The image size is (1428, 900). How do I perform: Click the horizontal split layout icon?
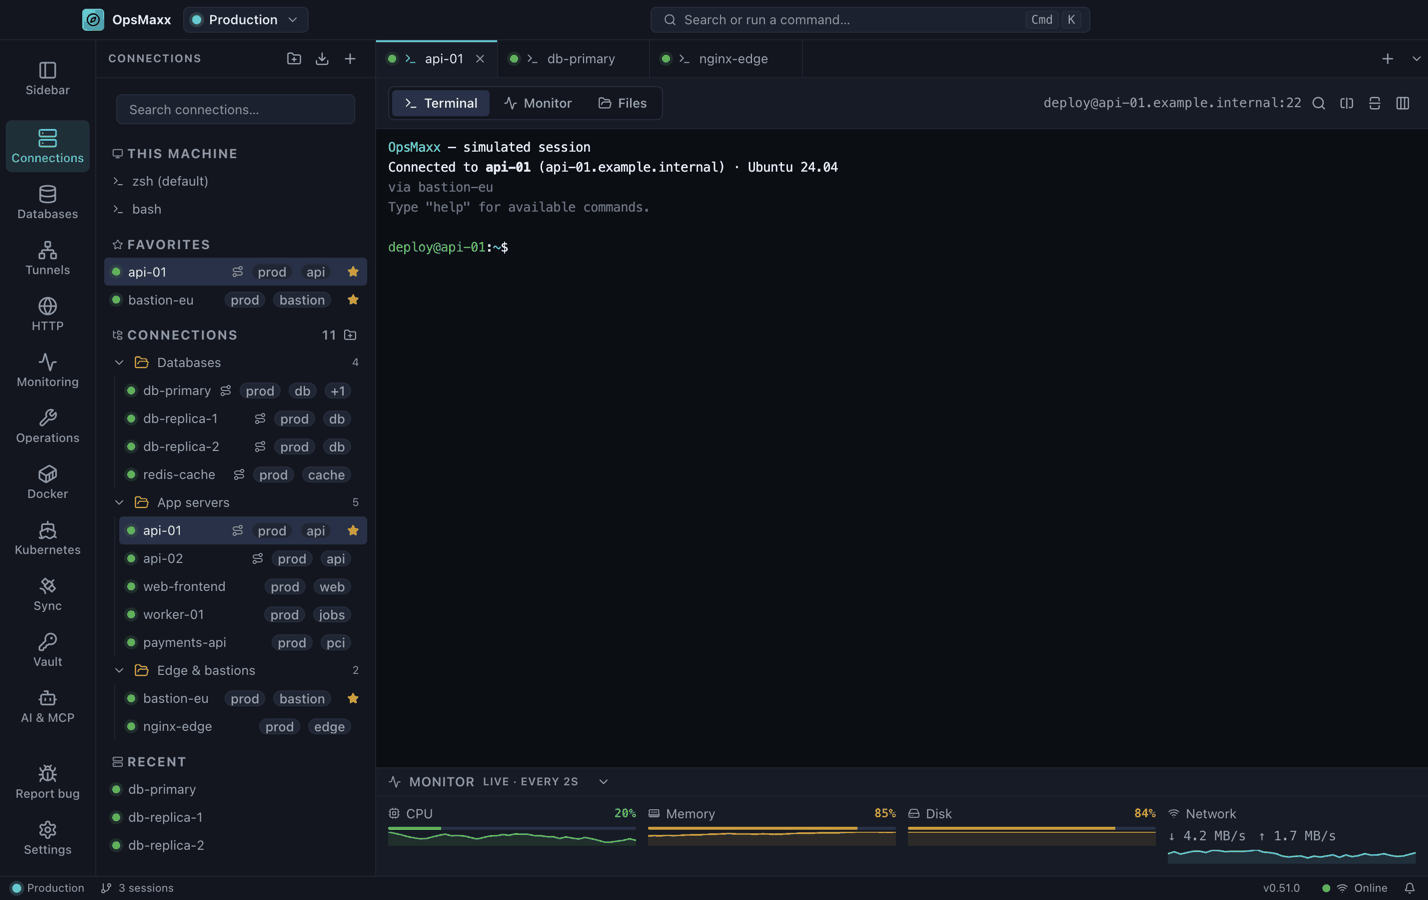tap(1375, 103)
